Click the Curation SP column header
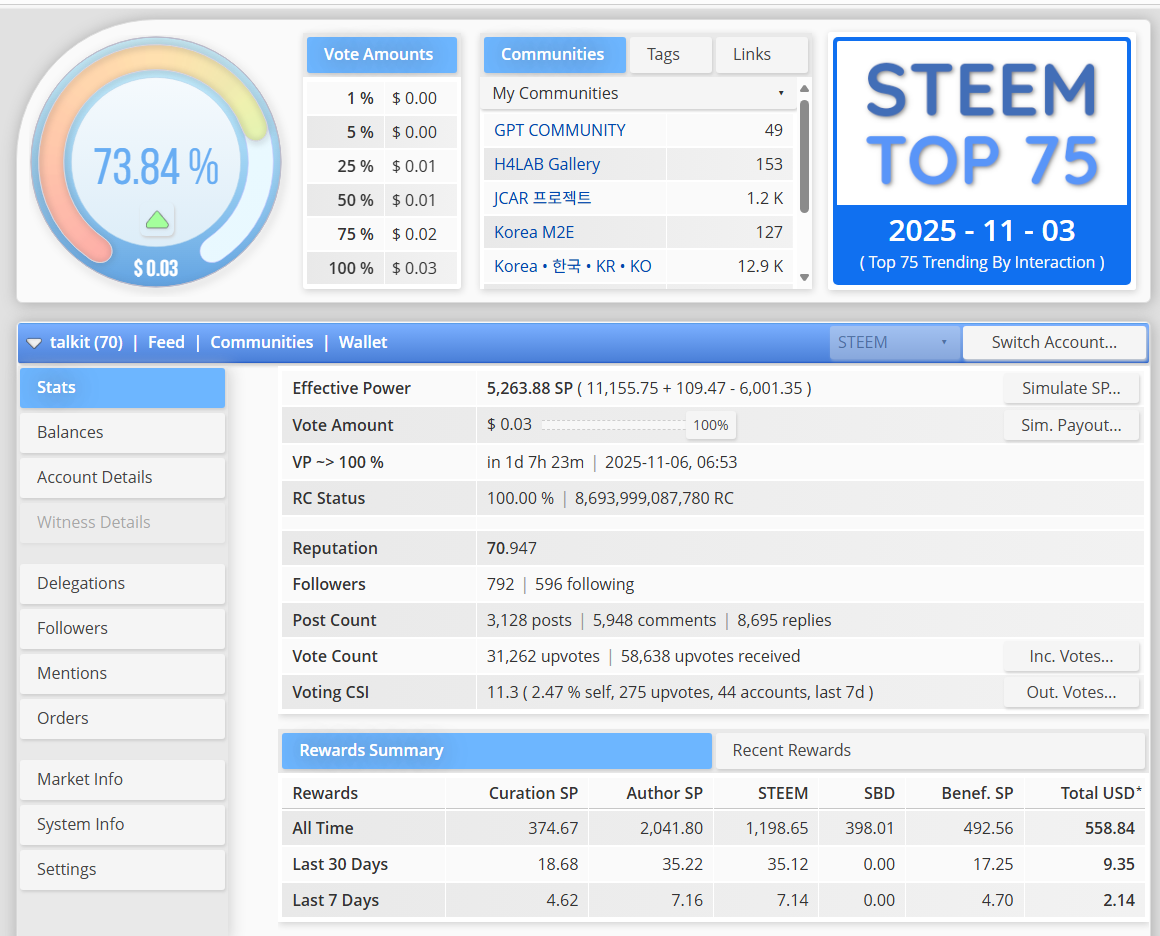1160x936 pixels. pyautogui.click(x=533, y=793)
